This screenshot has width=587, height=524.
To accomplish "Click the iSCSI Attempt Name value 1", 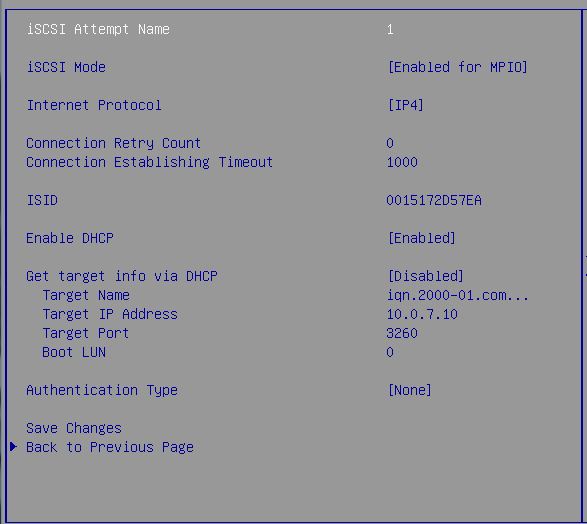I will pyautogui.click(x=390, y=29).
